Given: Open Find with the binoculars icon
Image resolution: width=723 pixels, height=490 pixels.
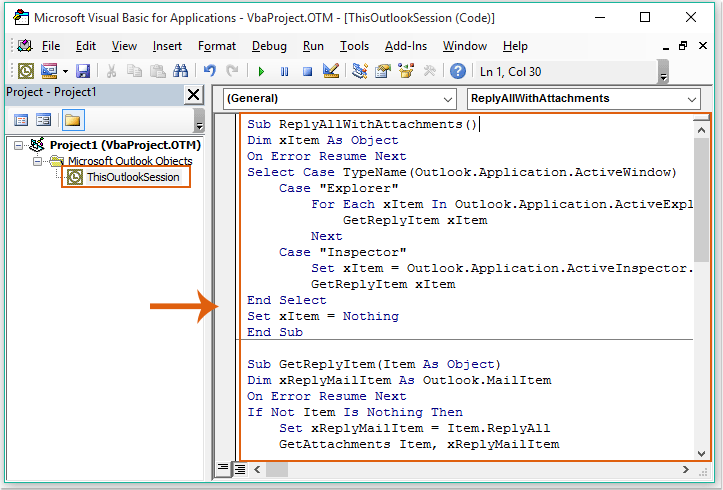Looking at the screenshot, I should click(x=180, y=71).
